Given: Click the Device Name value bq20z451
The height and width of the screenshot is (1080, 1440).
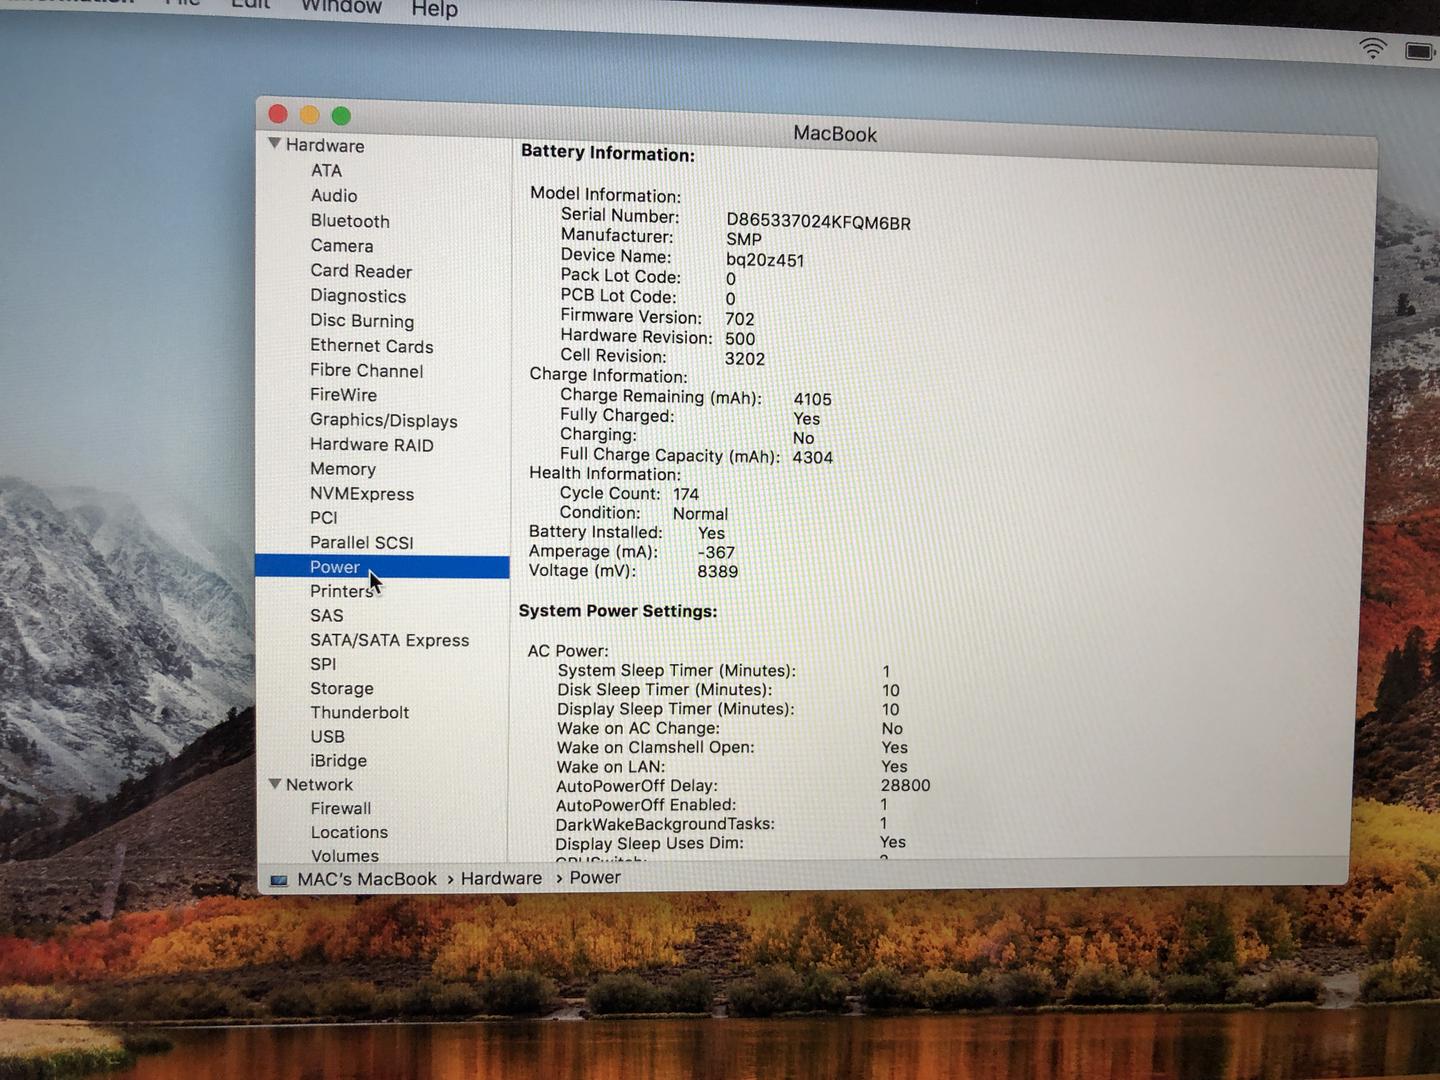Looking at the screenshot, I should point(765,261).
